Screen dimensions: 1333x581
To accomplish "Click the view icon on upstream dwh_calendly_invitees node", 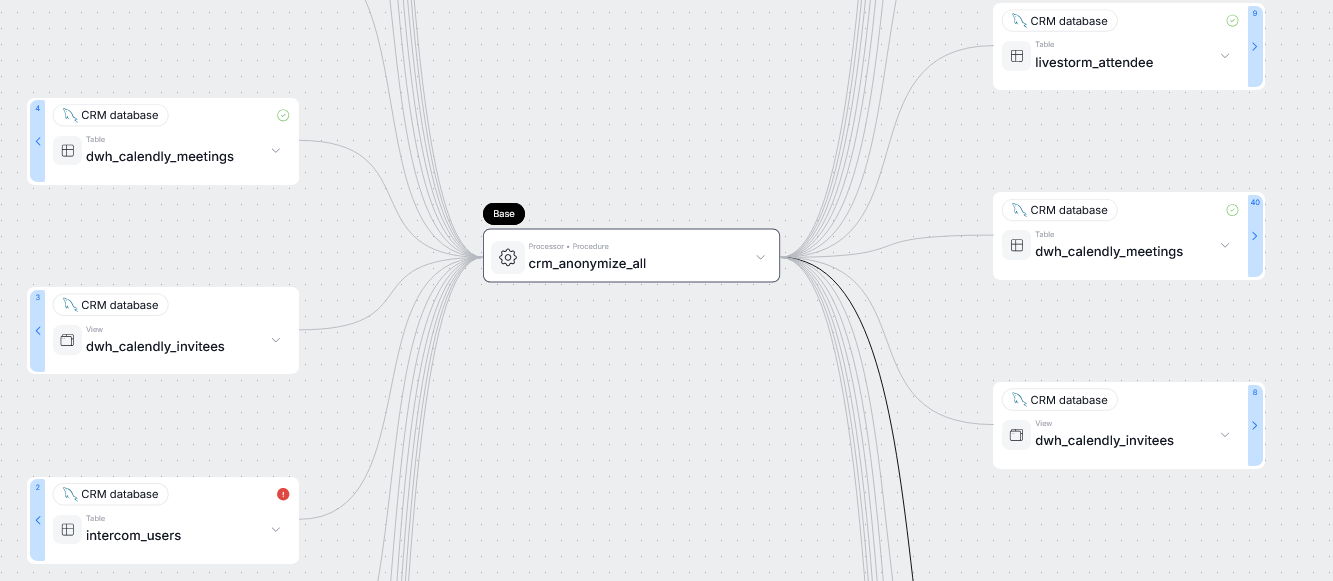I will (x=67, y=341).
